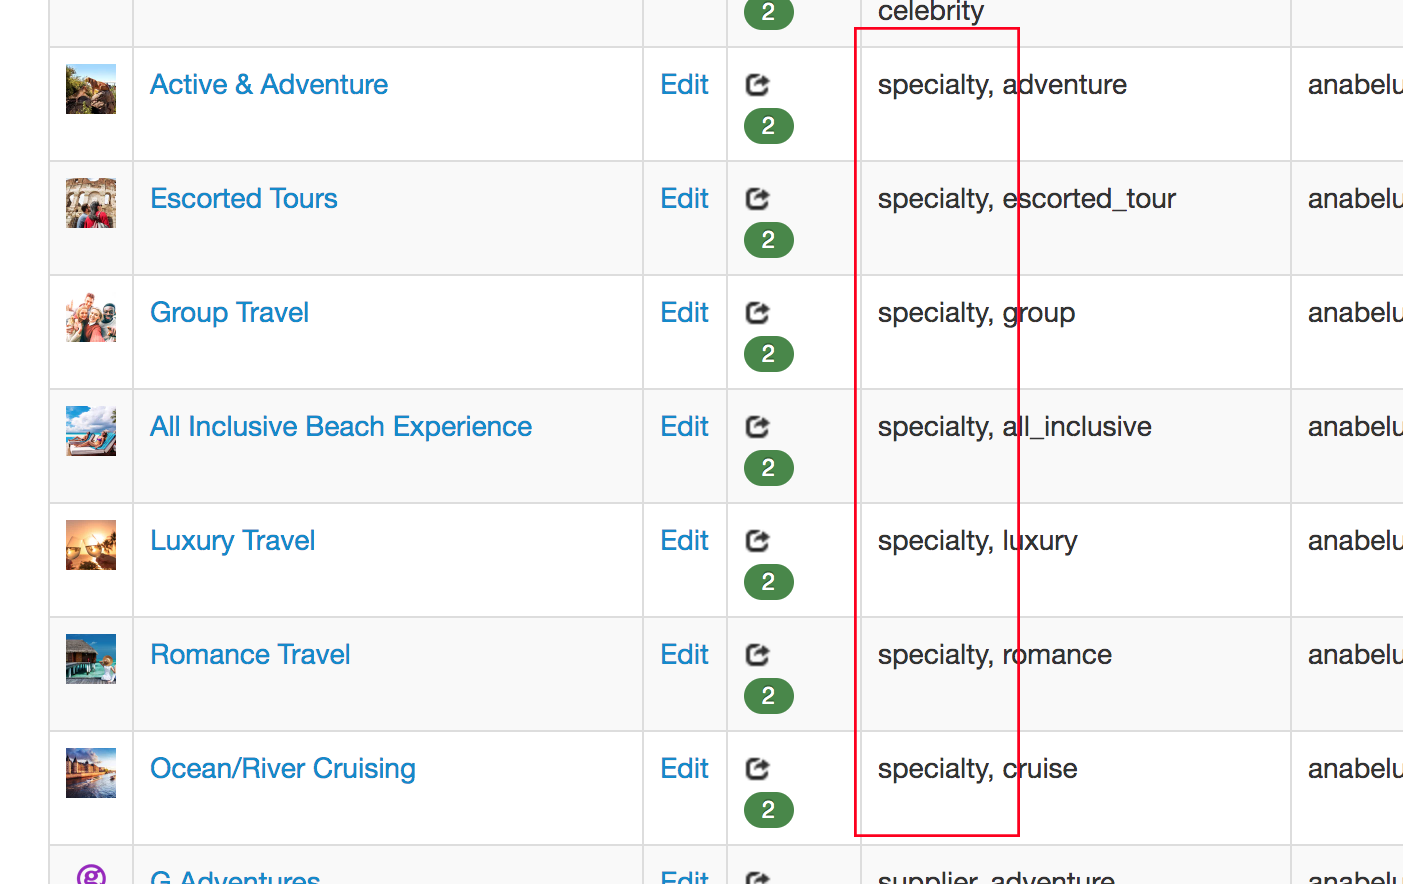The height and width of the screenshot is (884, 1403).
Task: Click the Romance Travel thumbnail image
Action: [91, 659]
